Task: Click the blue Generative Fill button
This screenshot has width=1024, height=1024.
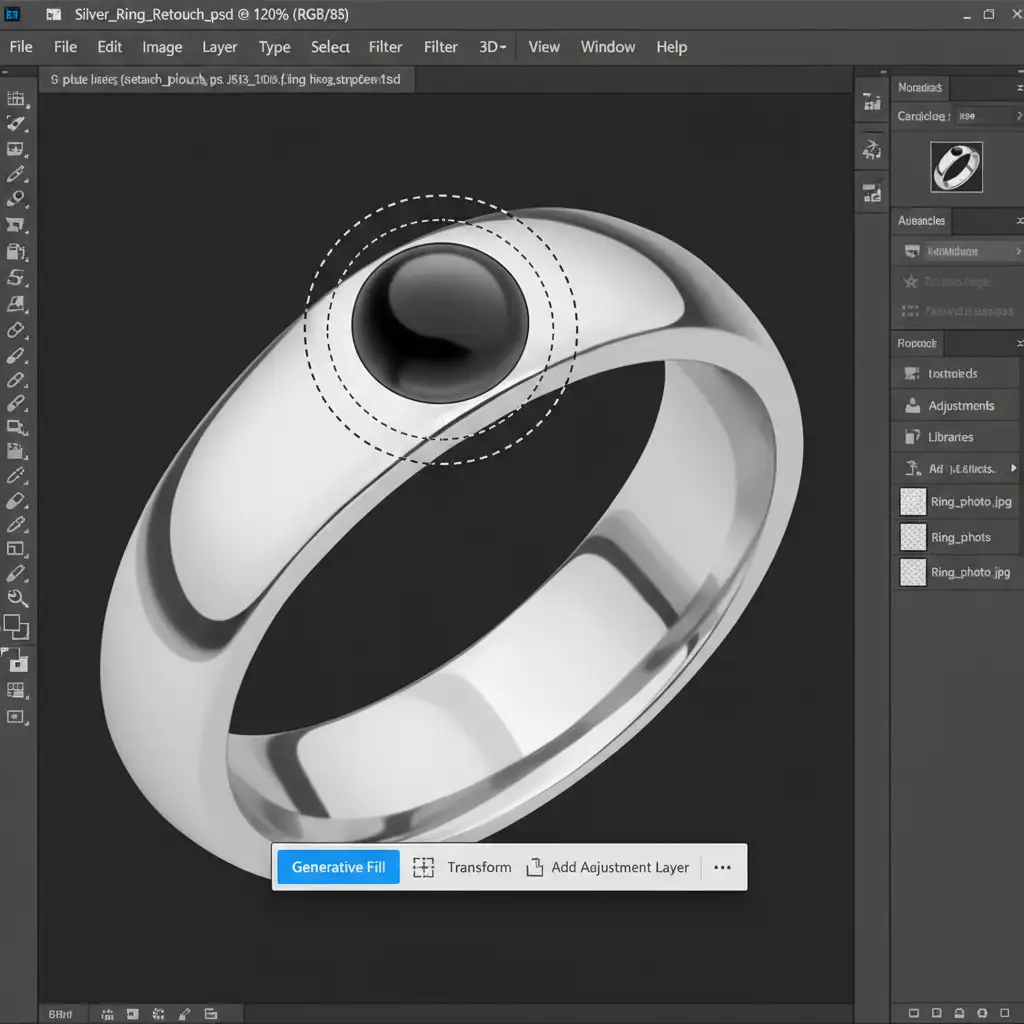Action: (x=338, y=867)
